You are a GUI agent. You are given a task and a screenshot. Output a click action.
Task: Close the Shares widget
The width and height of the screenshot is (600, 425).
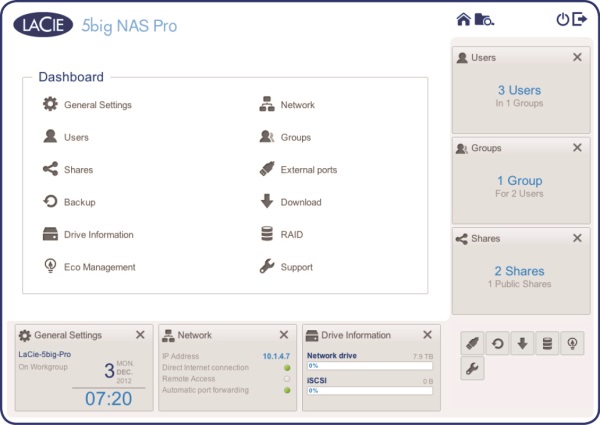[x=577, y=238]
